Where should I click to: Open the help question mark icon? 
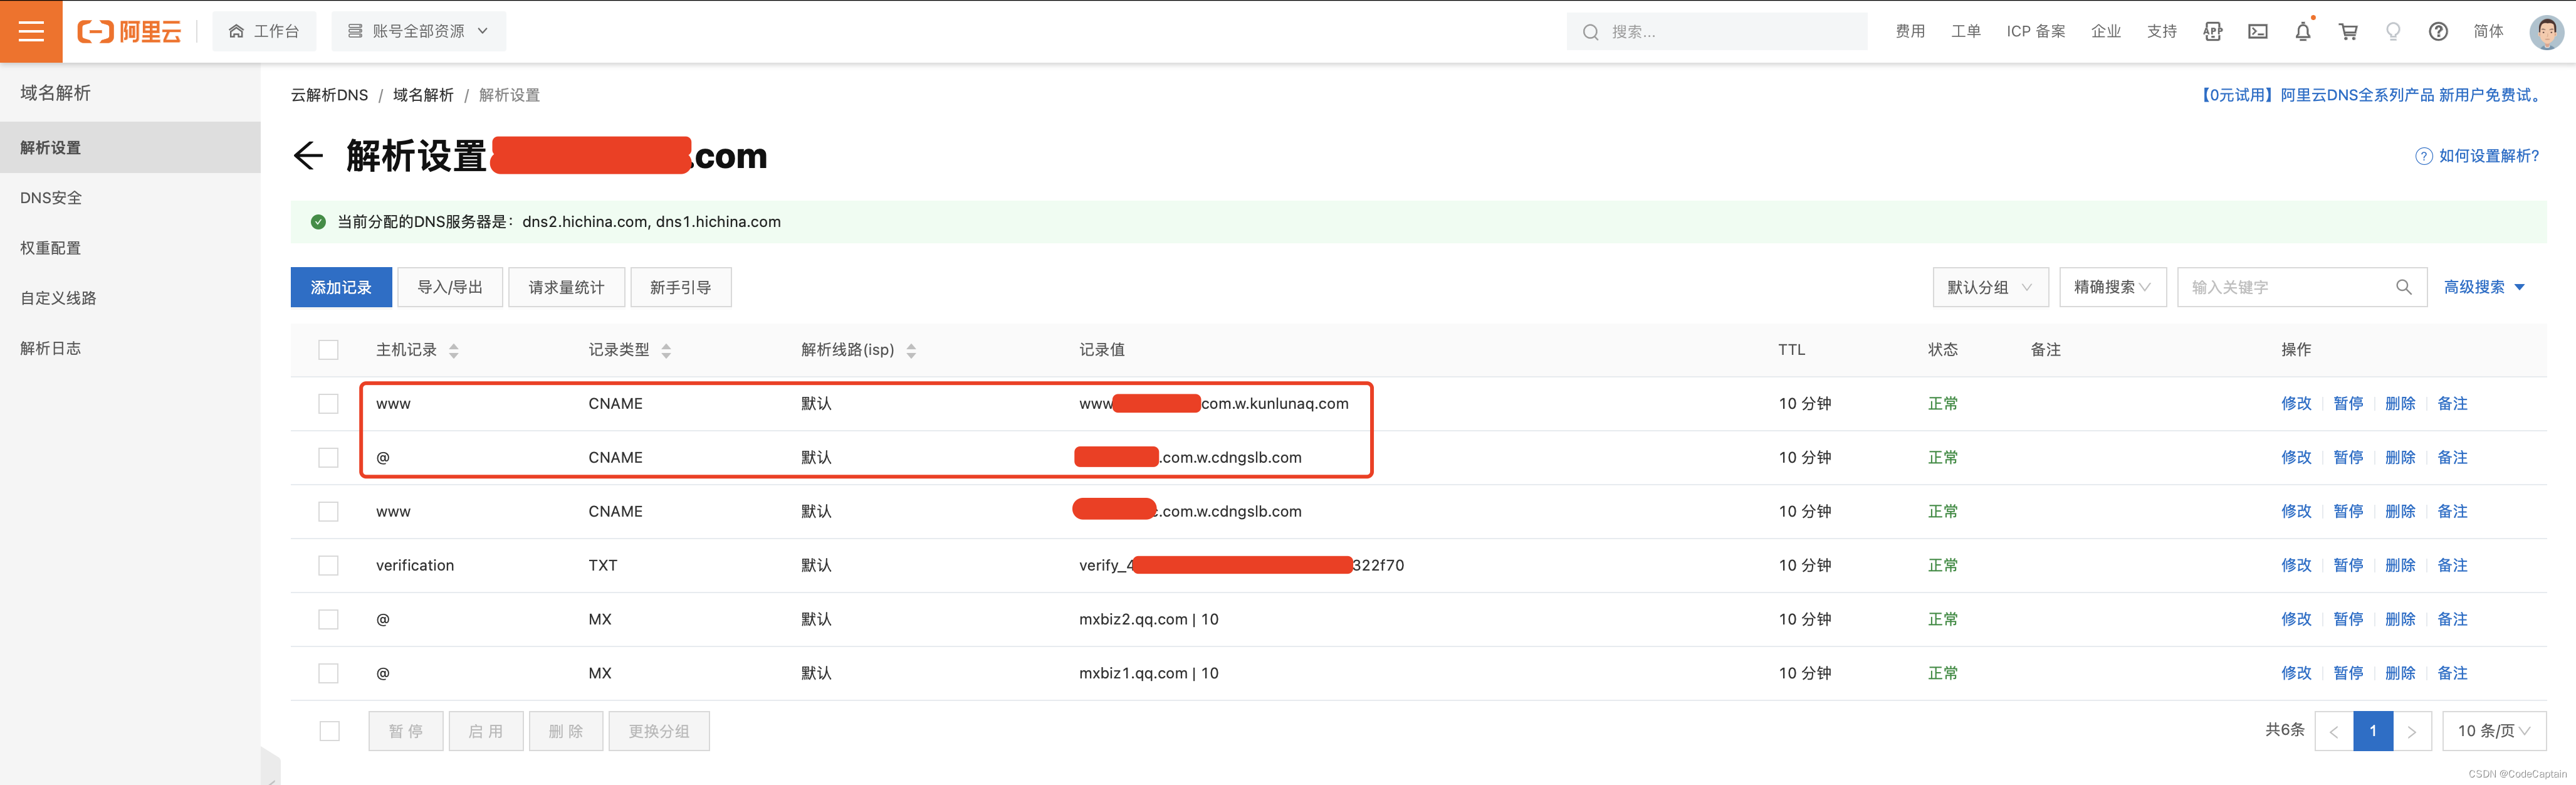coord(2438,31)
